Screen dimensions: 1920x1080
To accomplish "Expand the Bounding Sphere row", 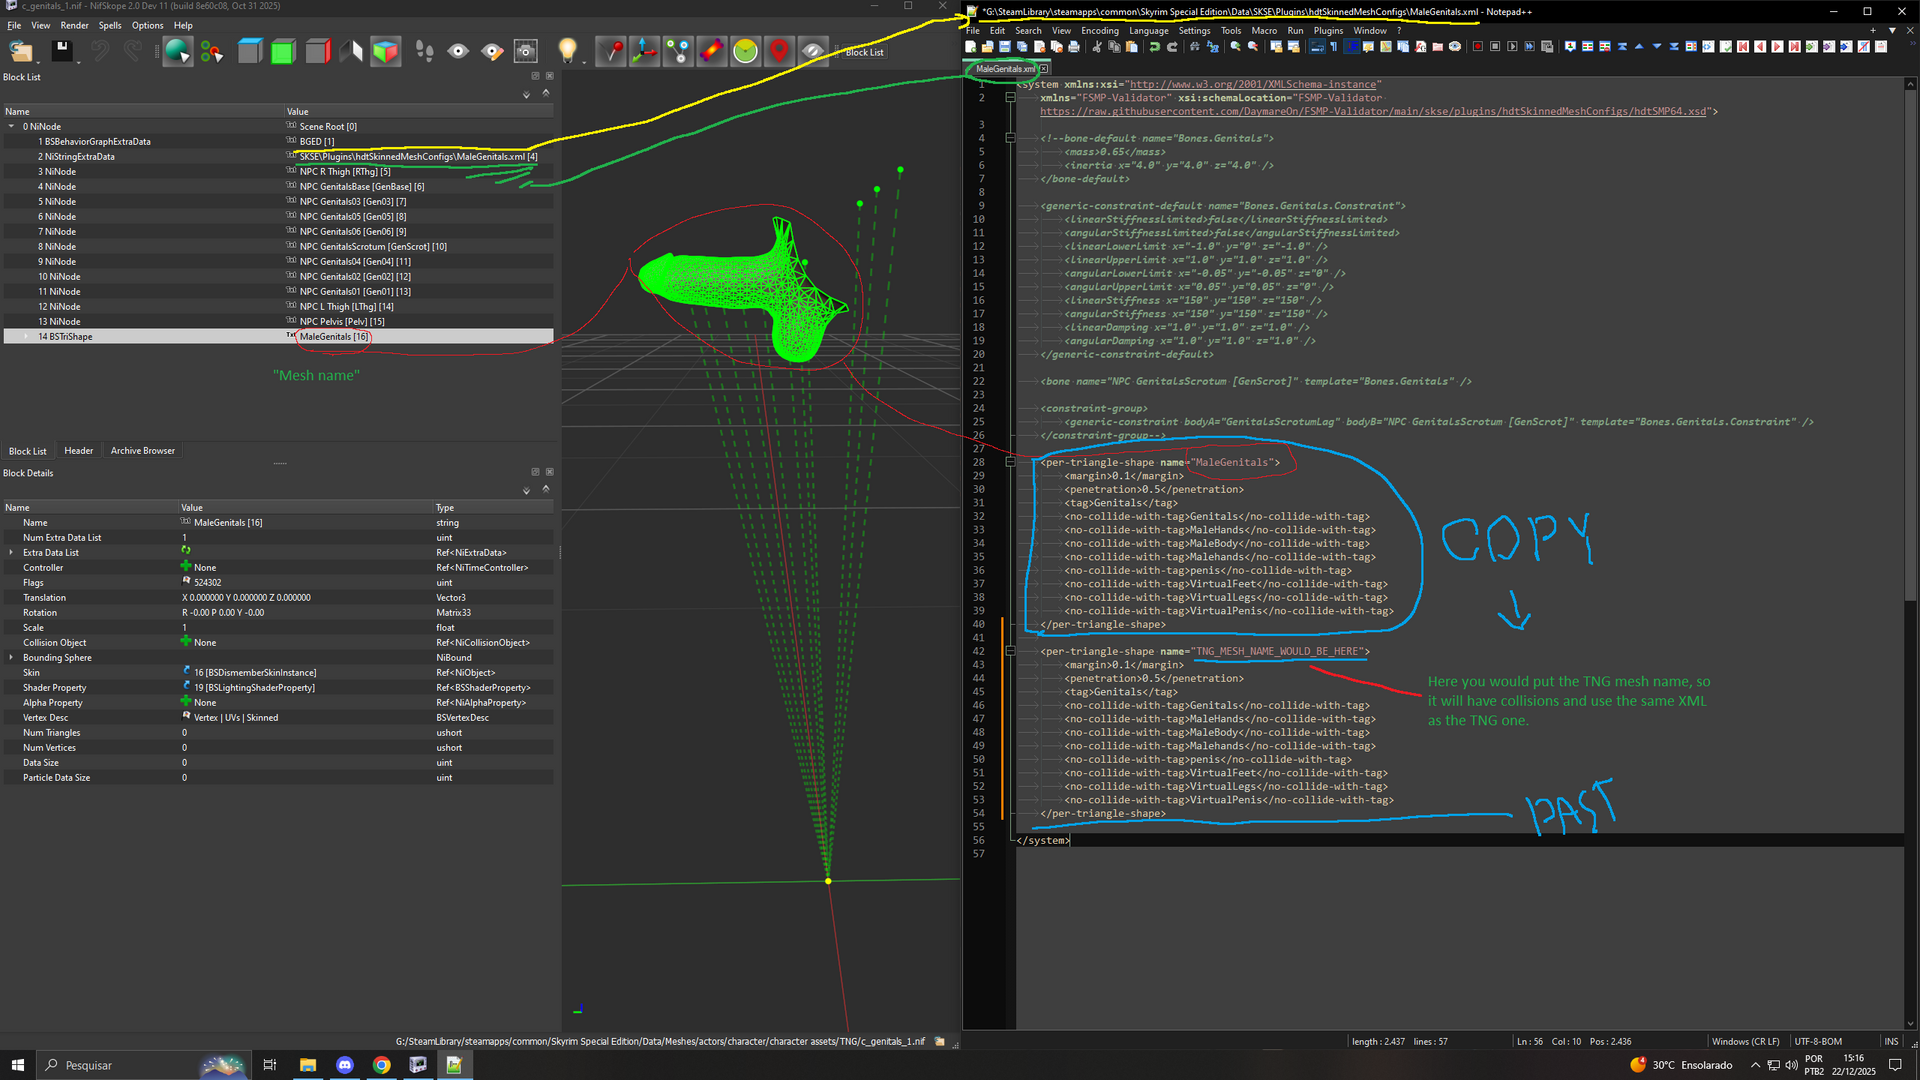I will [11, 658].
